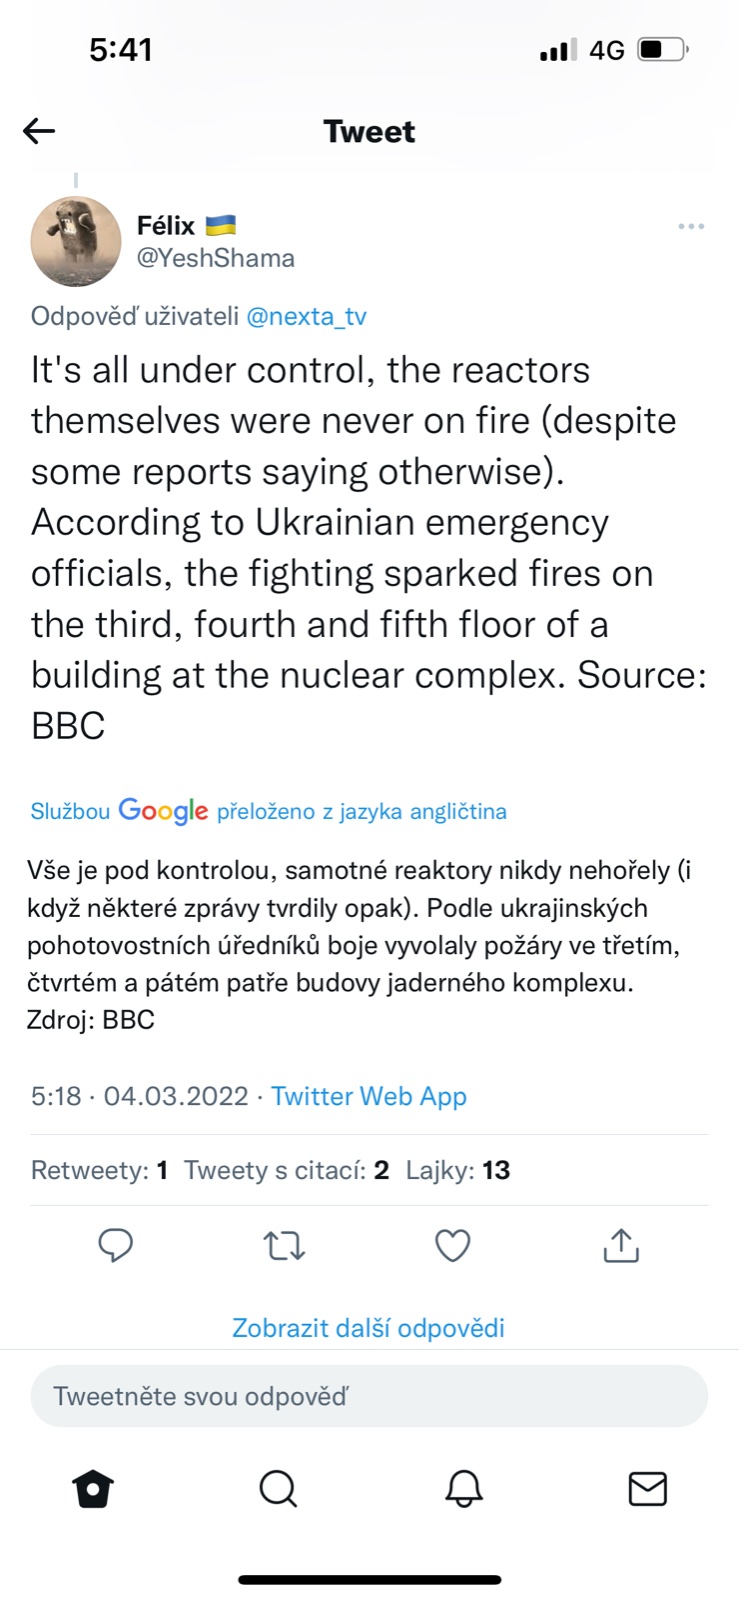Tap the Google translation attribution link
739x1600 pixels.
(268, 811)
